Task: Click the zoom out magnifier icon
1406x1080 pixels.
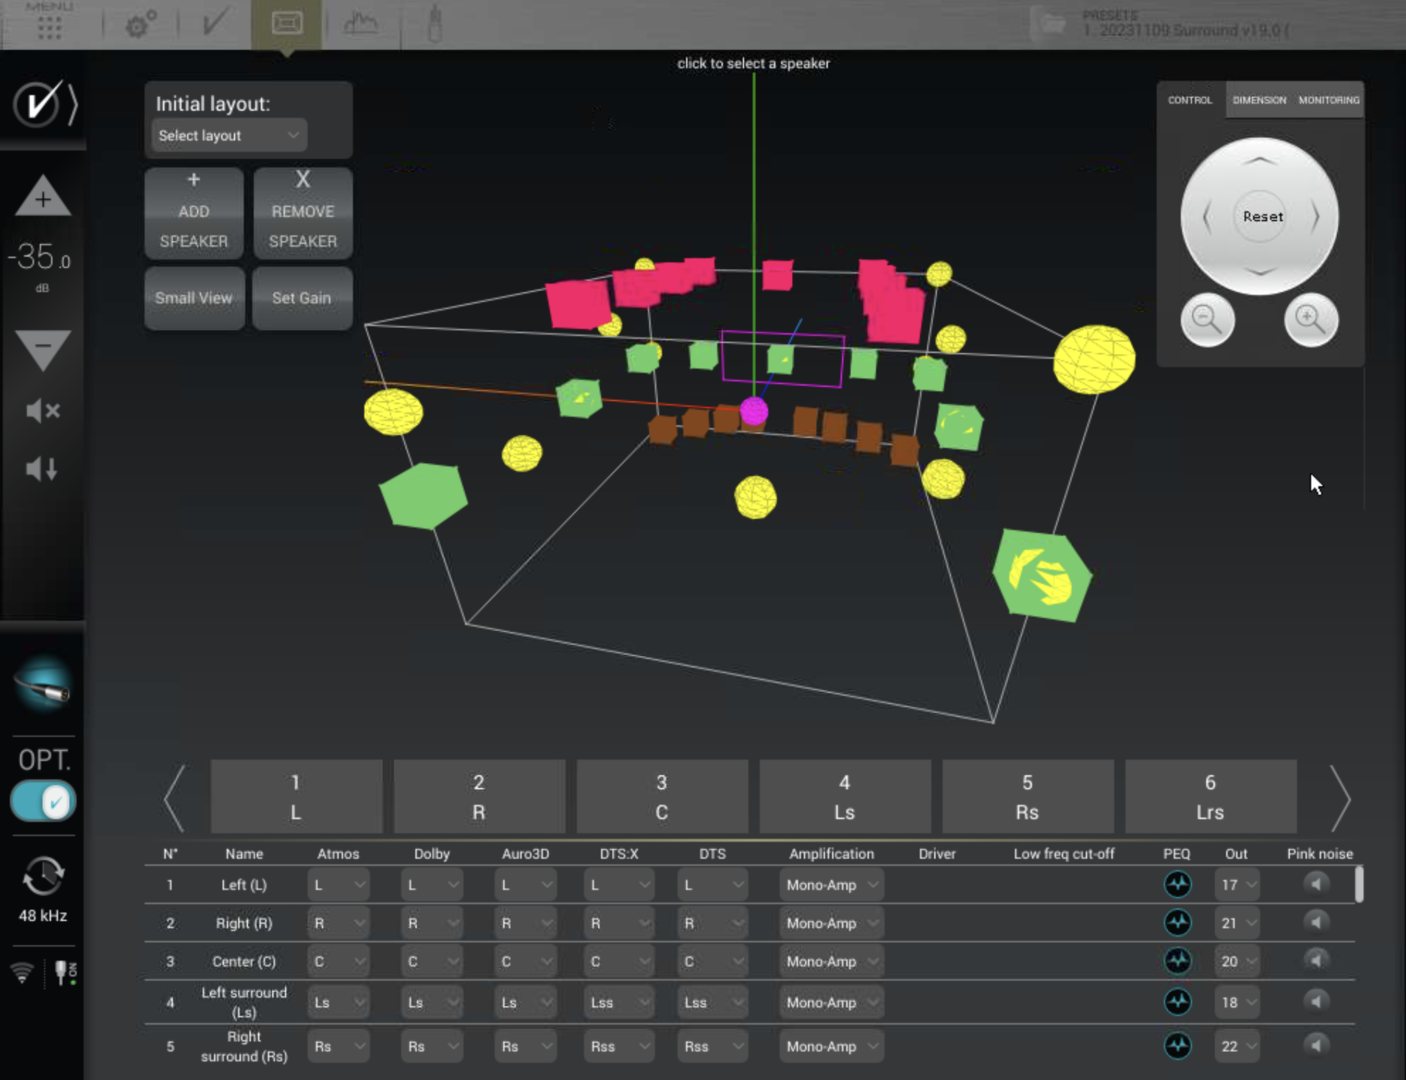Action: click(1207, 320)
